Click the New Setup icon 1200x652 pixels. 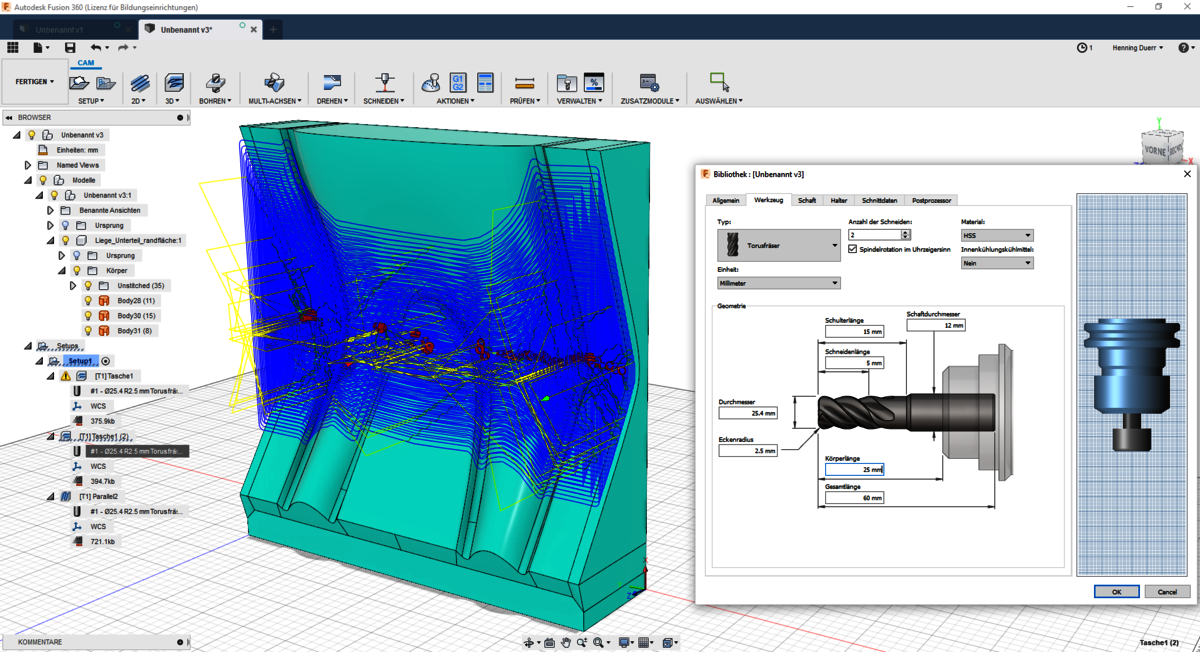point(80,83)
